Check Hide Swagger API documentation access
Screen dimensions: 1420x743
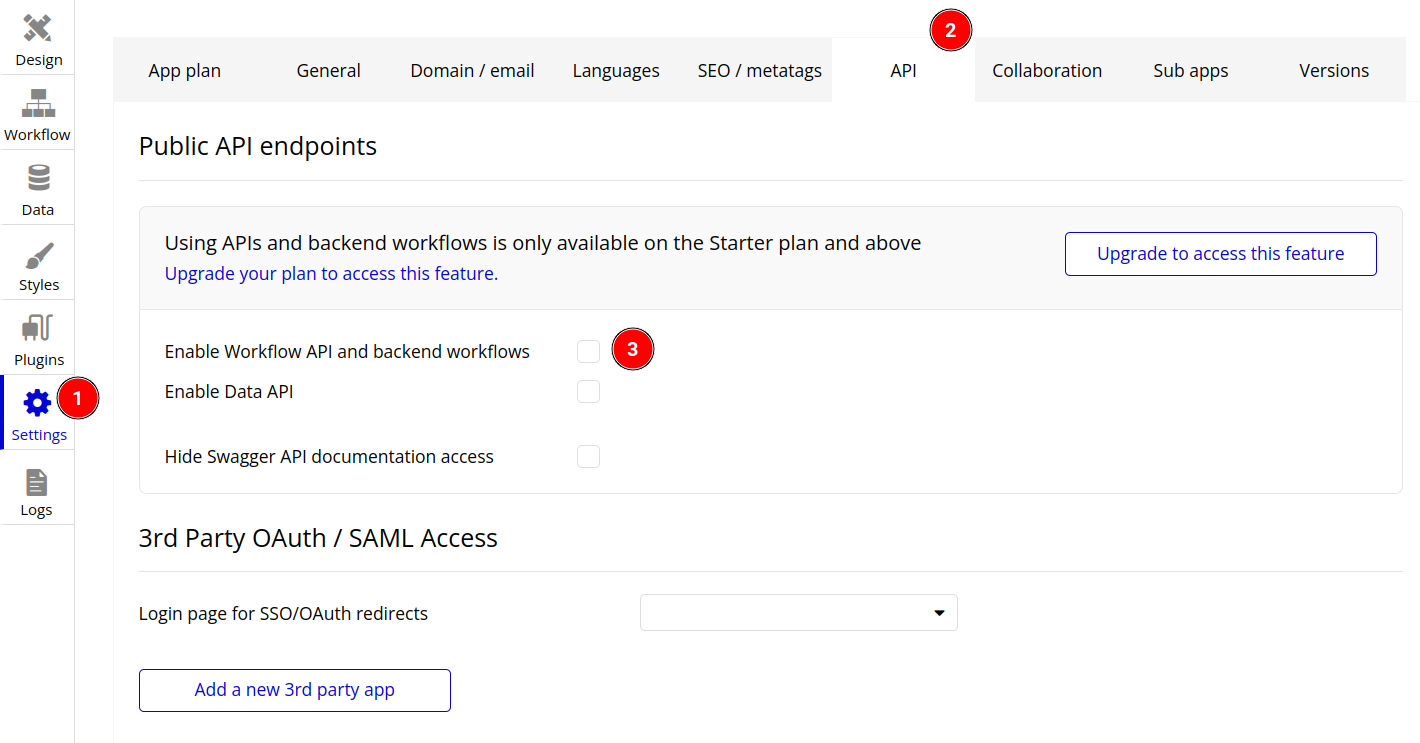point(588,457)
